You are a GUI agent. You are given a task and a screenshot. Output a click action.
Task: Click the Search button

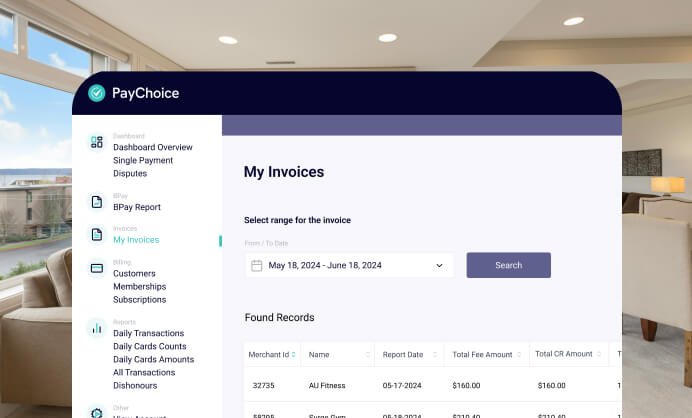click(x=508, y=265)
